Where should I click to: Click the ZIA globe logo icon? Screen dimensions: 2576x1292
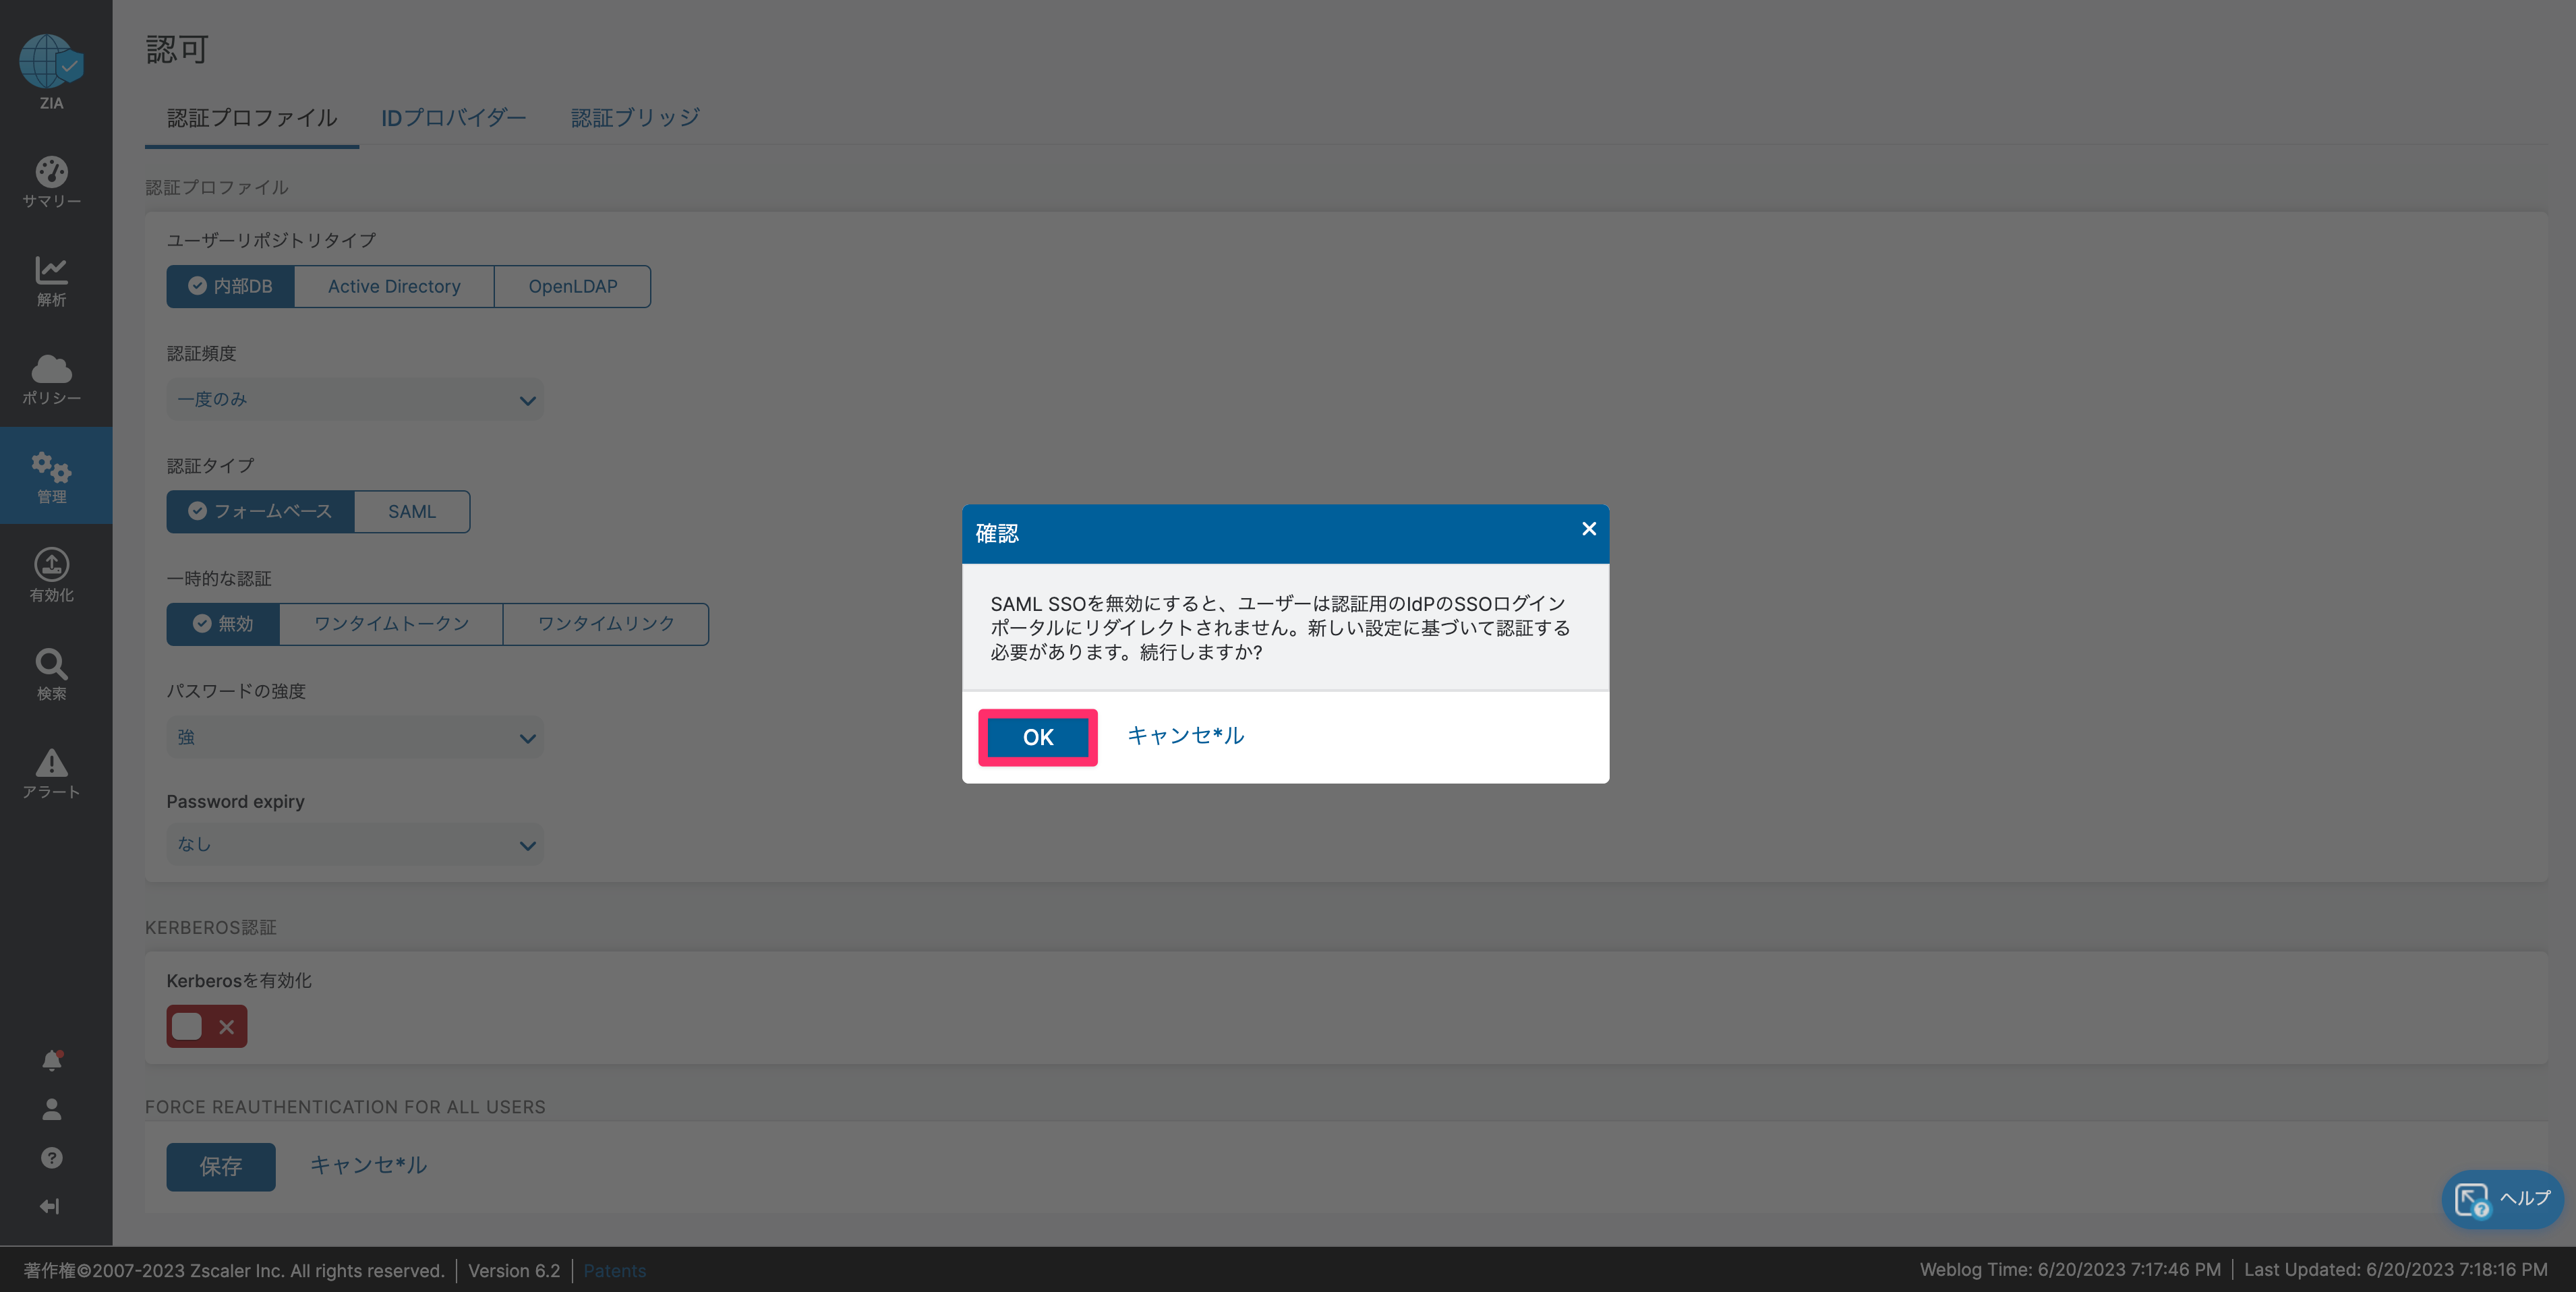tap(51, 62)
